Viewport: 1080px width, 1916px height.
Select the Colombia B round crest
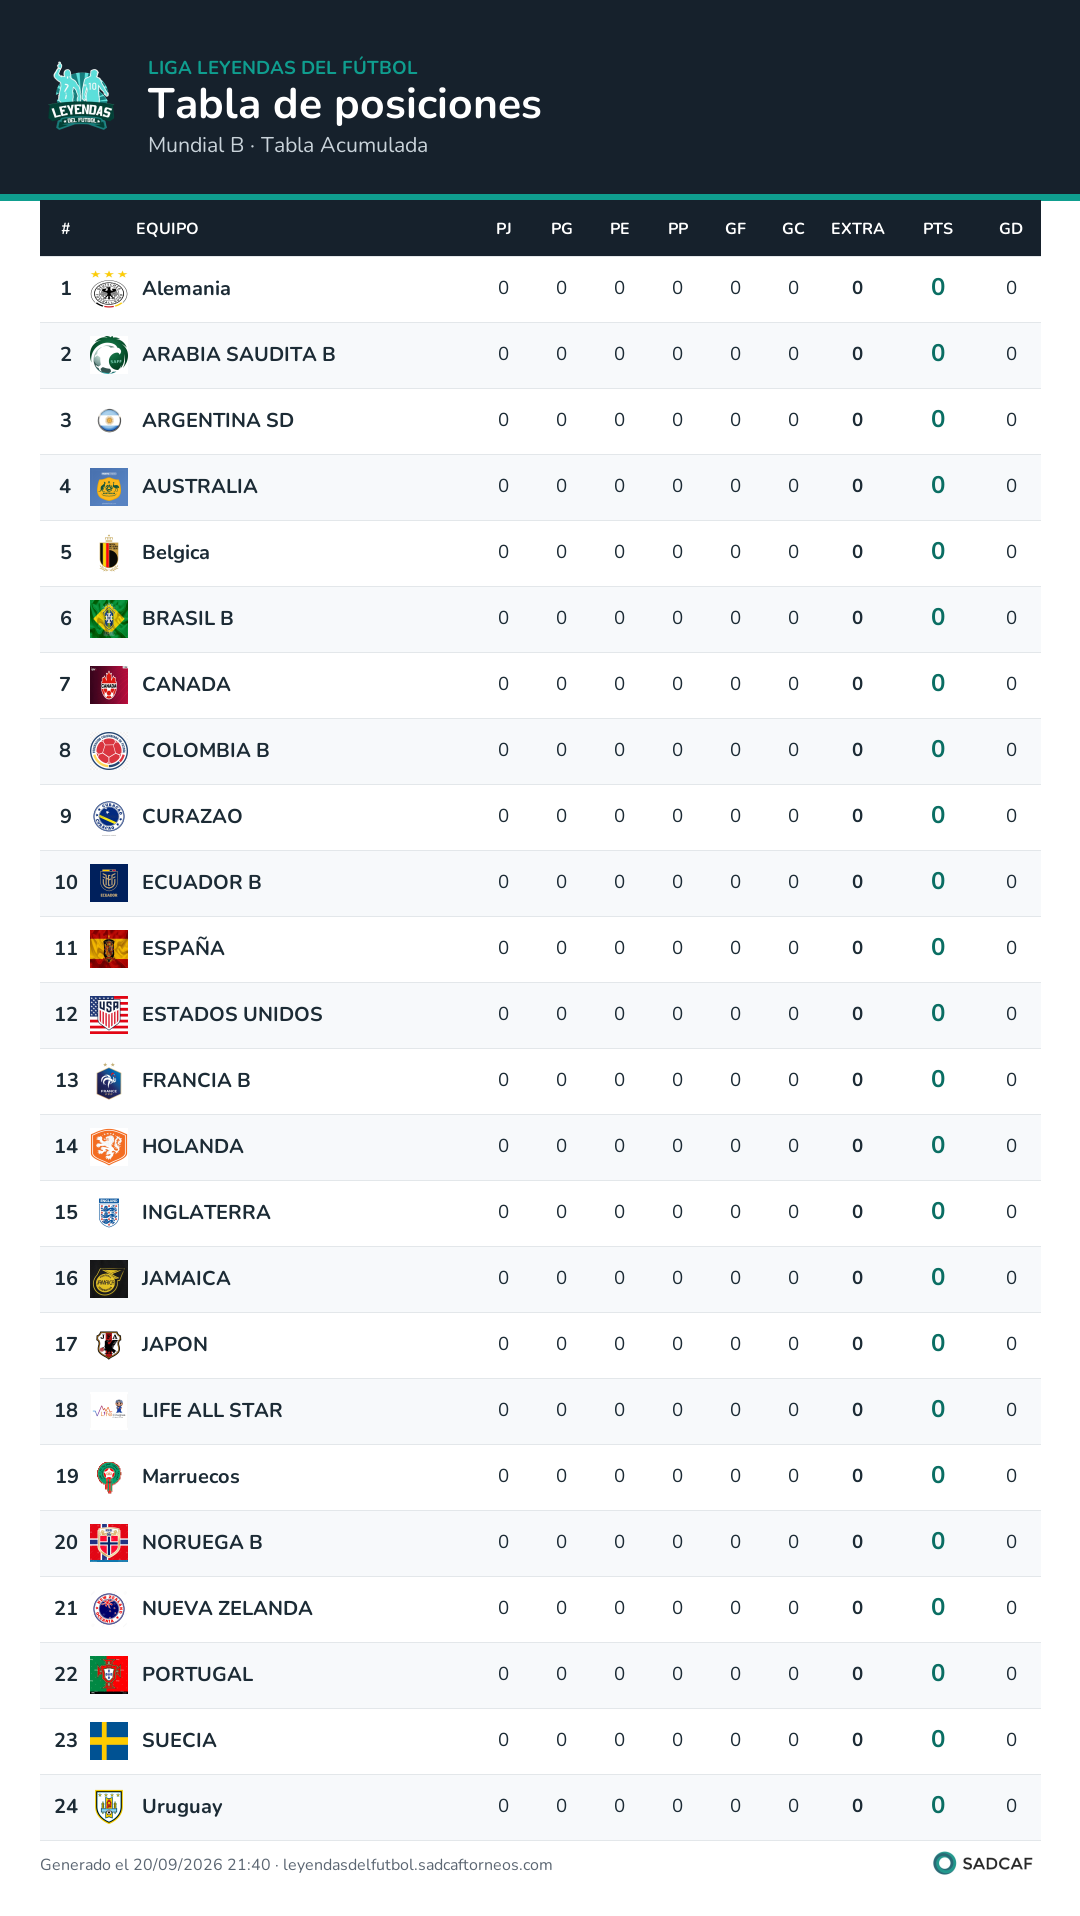pos(109,751)
